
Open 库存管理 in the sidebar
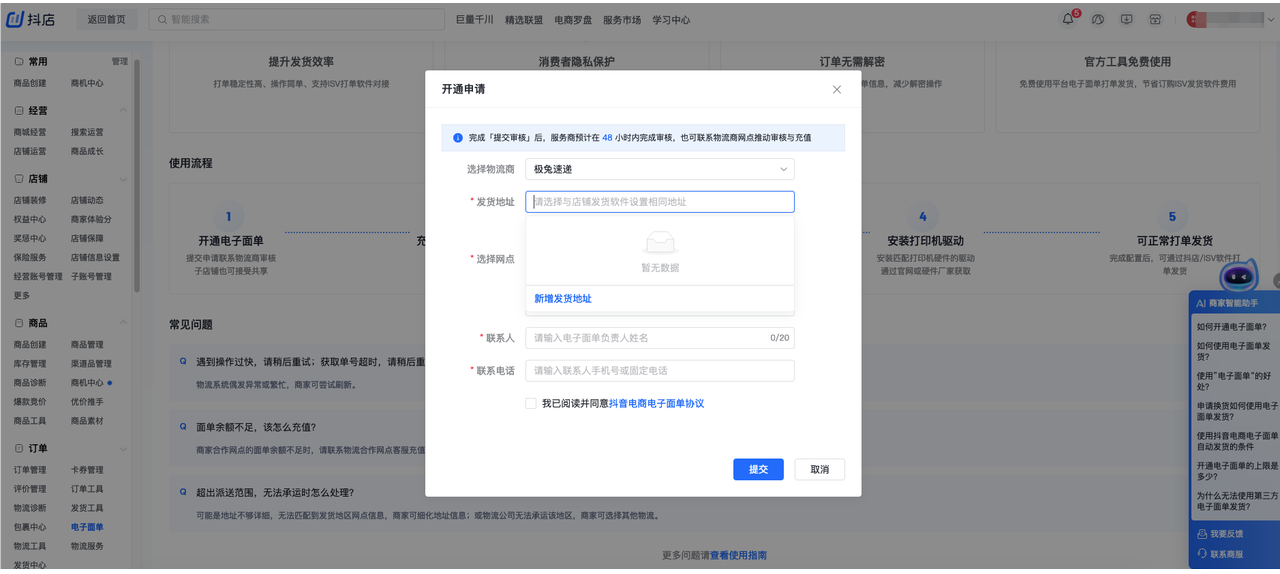tap(30, 364)
